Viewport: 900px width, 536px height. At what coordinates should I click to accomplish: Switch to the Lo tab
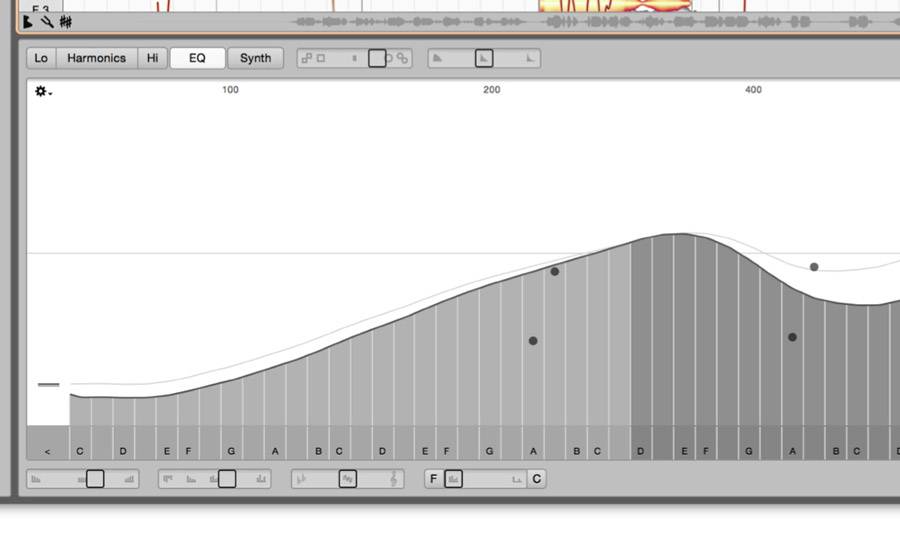(x=41, y=58)
